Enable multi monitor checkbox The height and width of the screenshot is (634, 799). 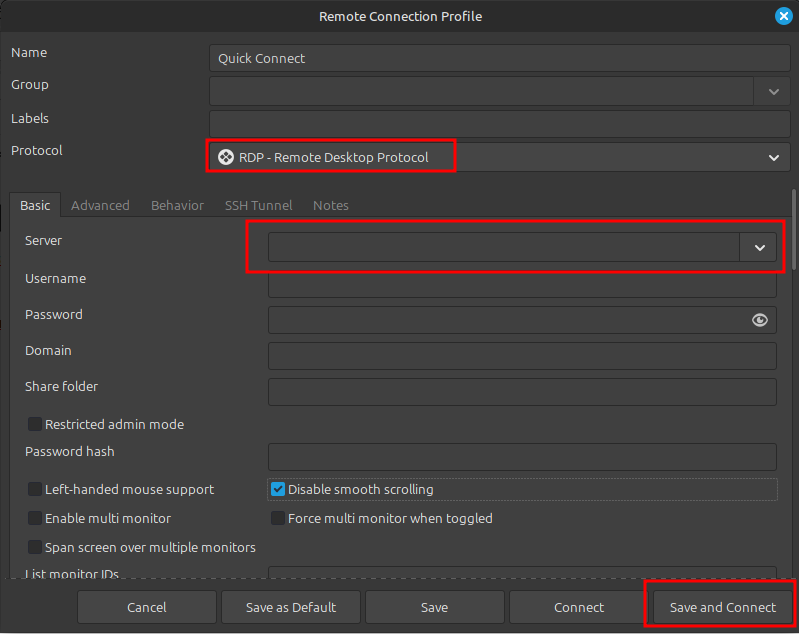[35, 519]
